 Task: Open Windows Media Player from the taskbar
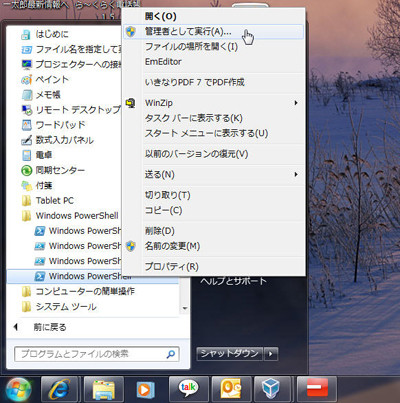(145, 389)
